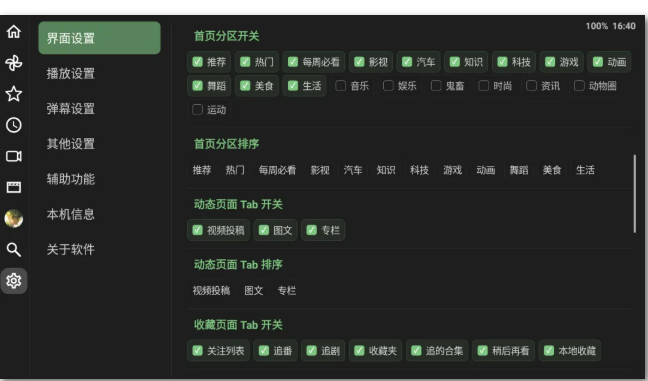Open the magnifier search icon
Screen dimensions: 648x381
[x=14, y=250]
